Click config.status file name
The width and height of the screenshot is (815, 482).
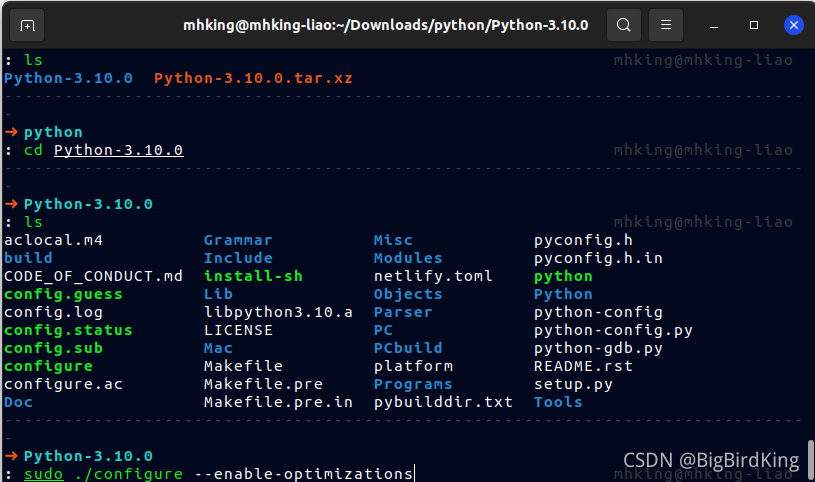tap(68, 330)
